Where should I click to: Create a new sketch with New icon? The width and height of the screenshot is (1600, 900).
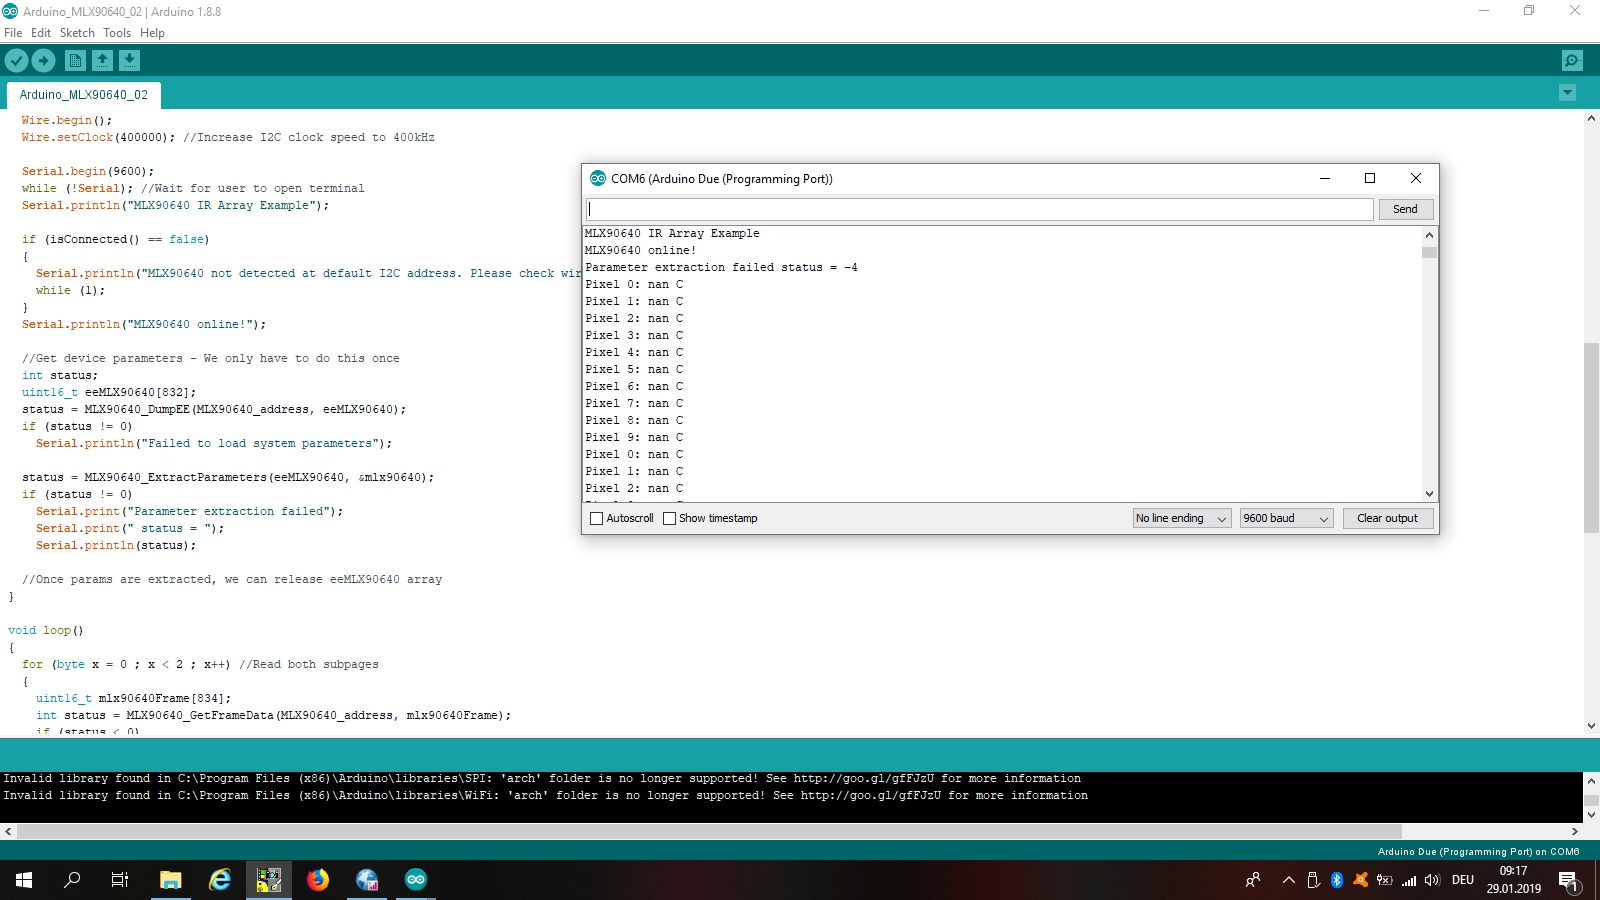[x=75, y=61]
